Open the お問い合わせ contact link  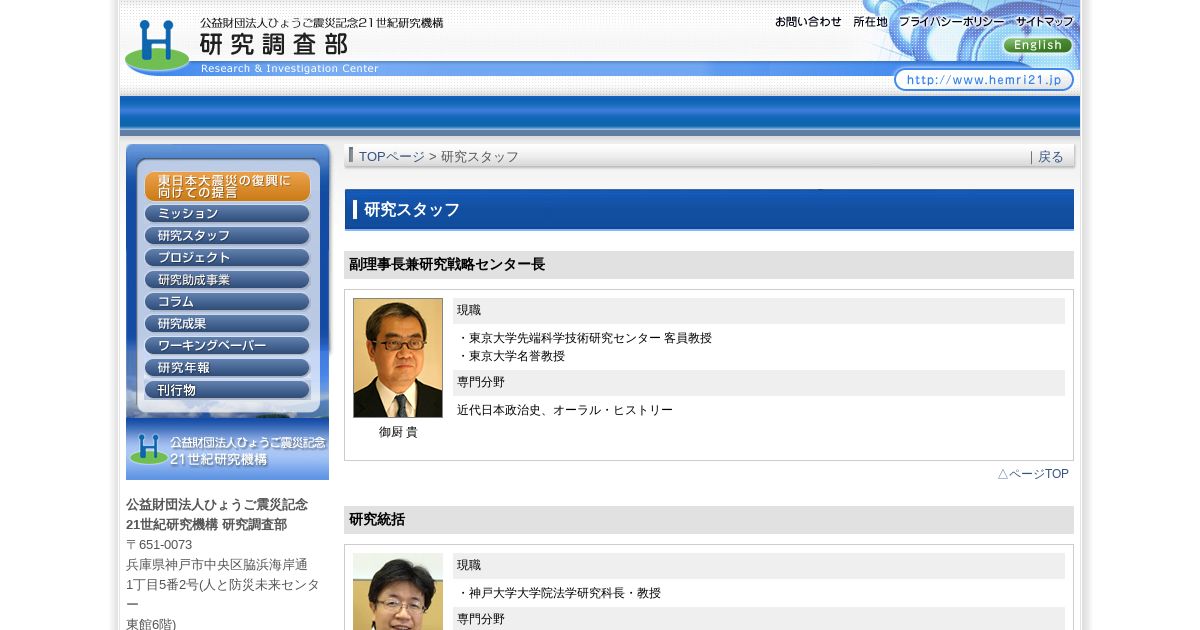coord(808,21)
